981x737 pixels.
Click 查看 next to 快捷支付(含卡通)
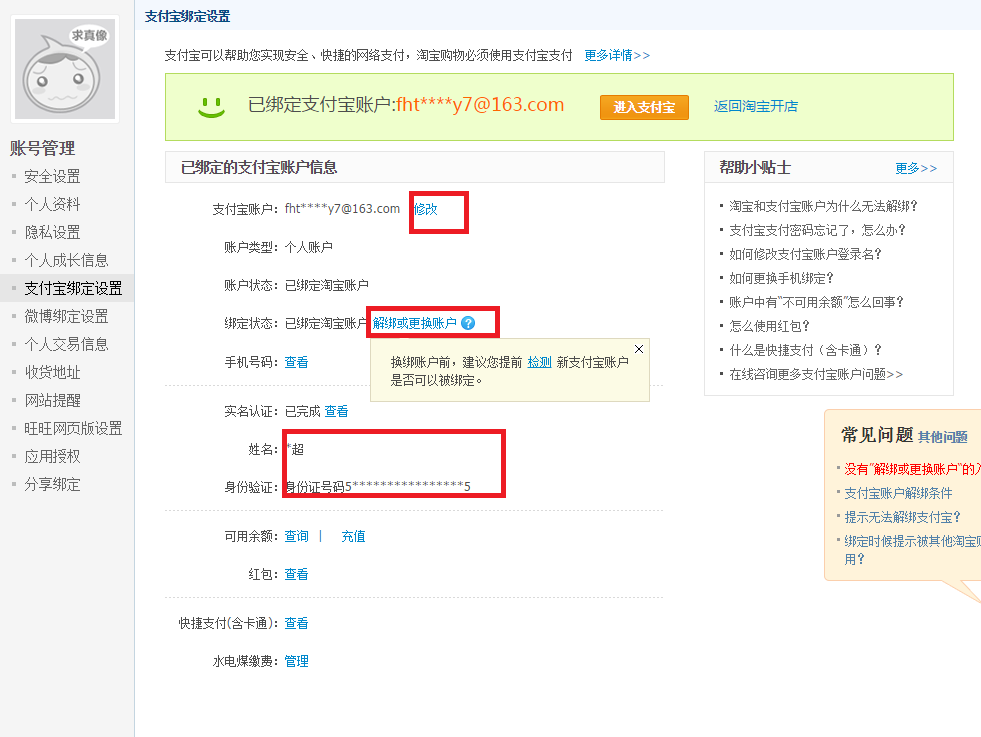[297, 623]
